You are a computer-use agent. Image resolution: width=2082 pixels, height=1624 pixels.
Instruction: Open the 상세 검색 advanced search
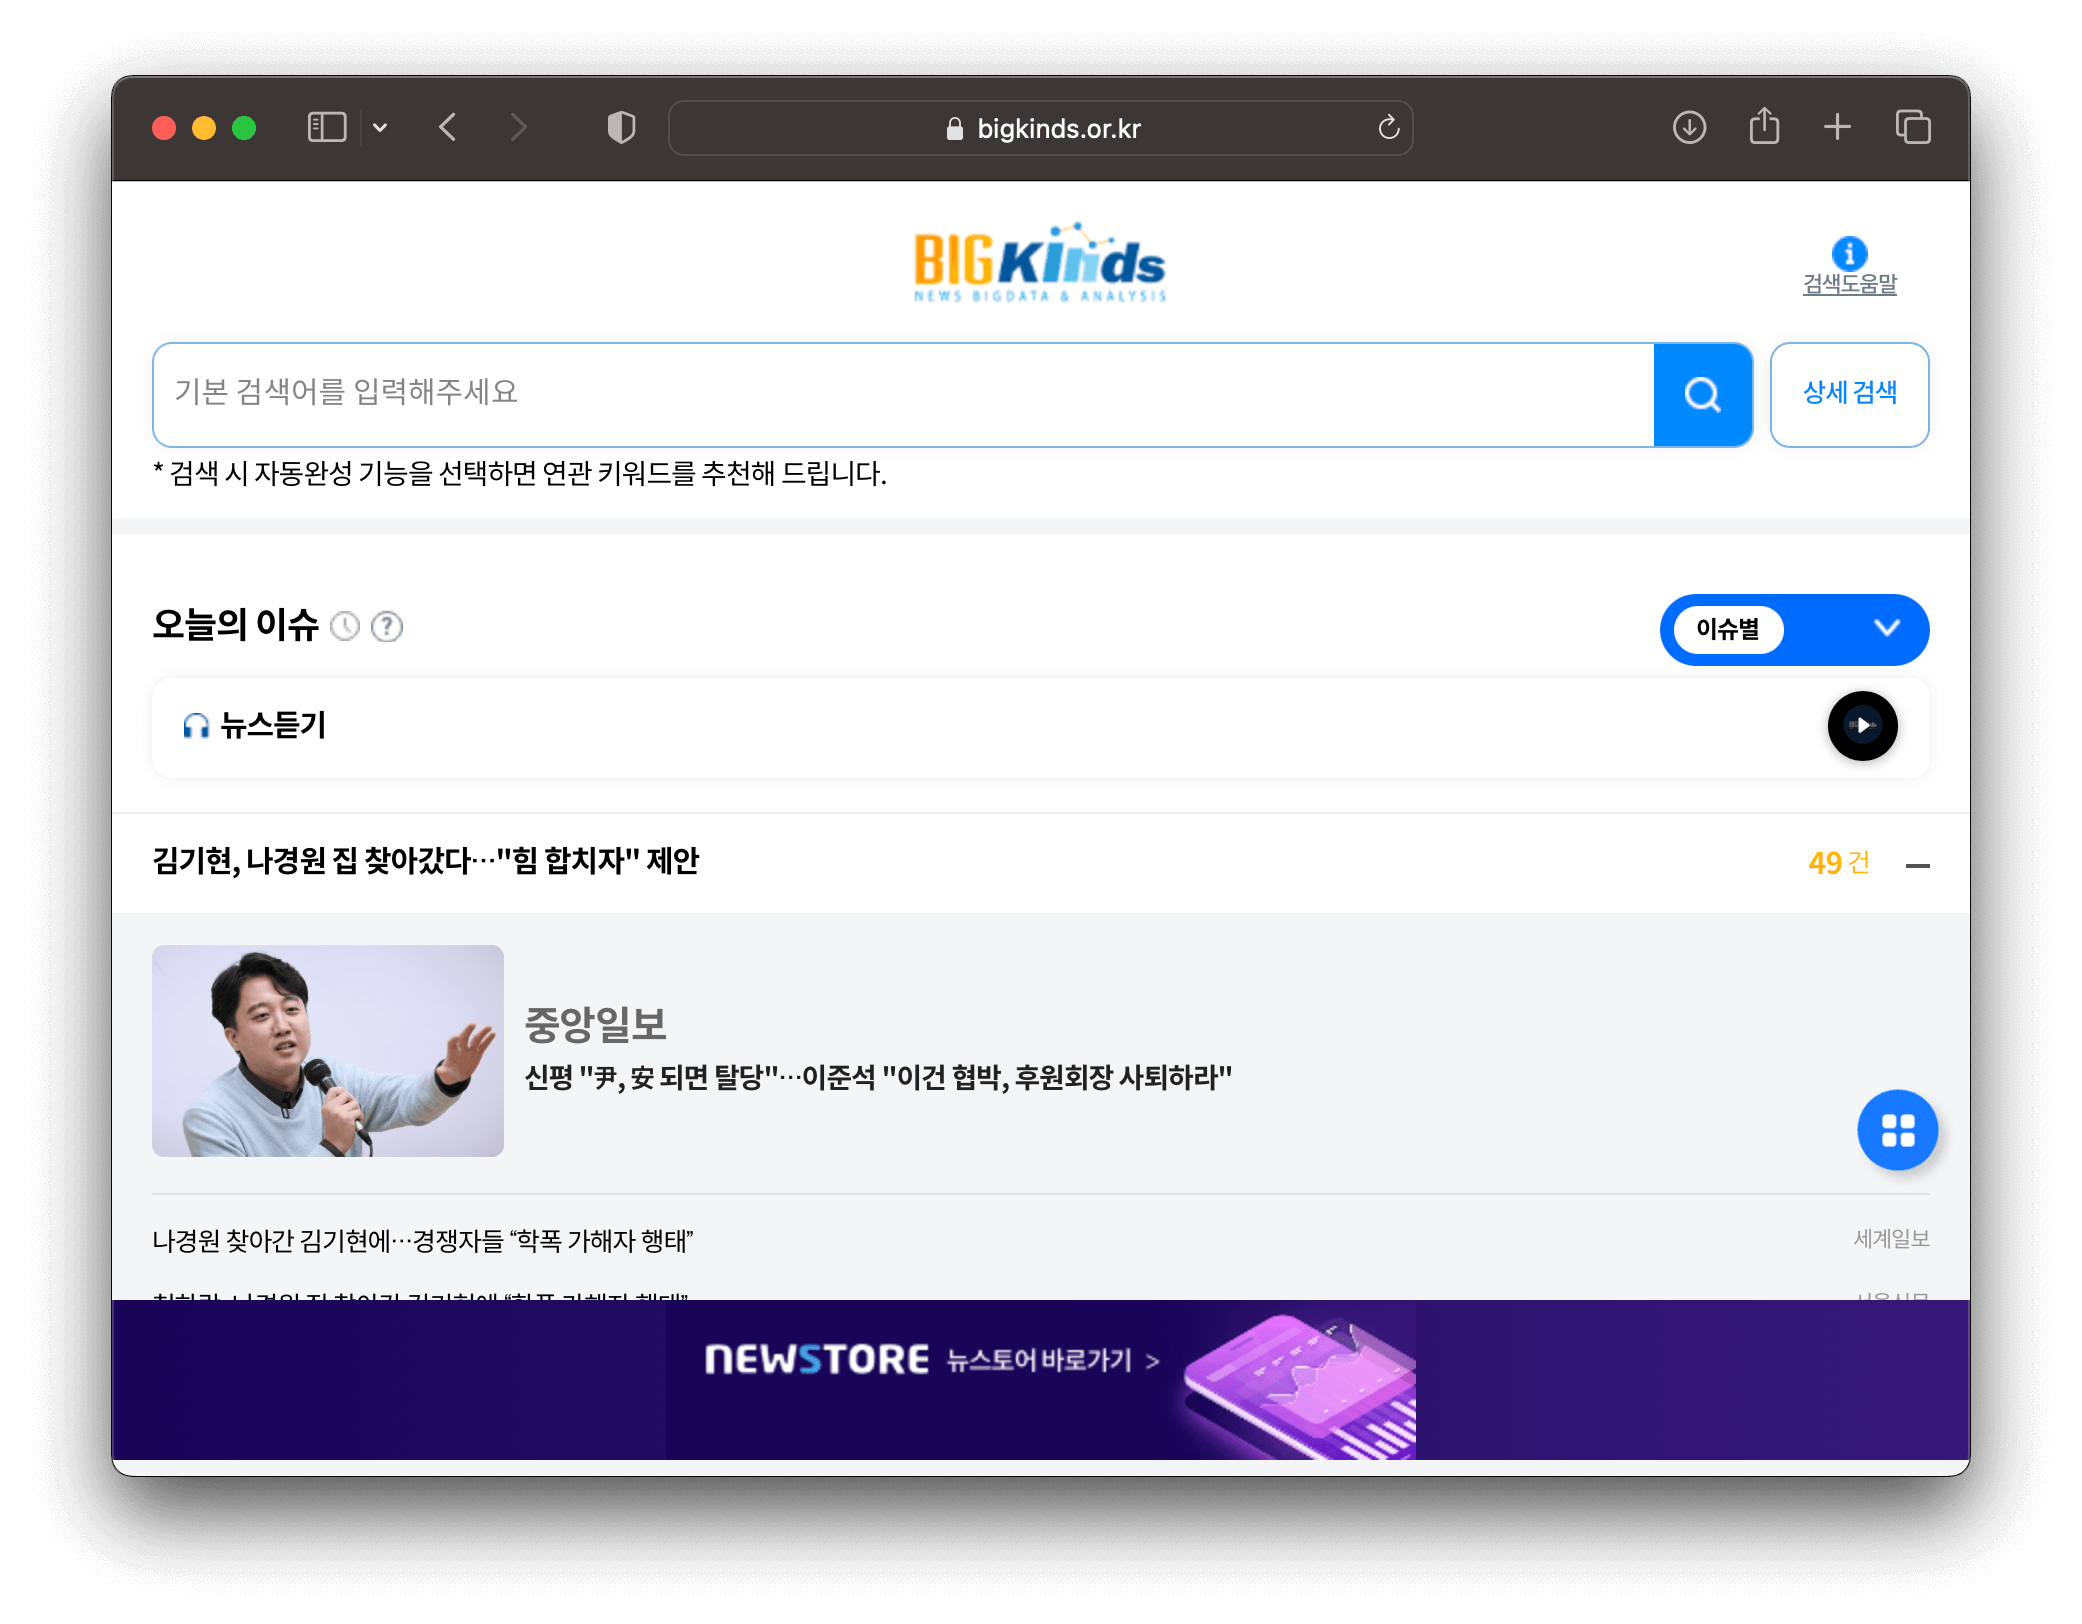tap(1849, 394)
